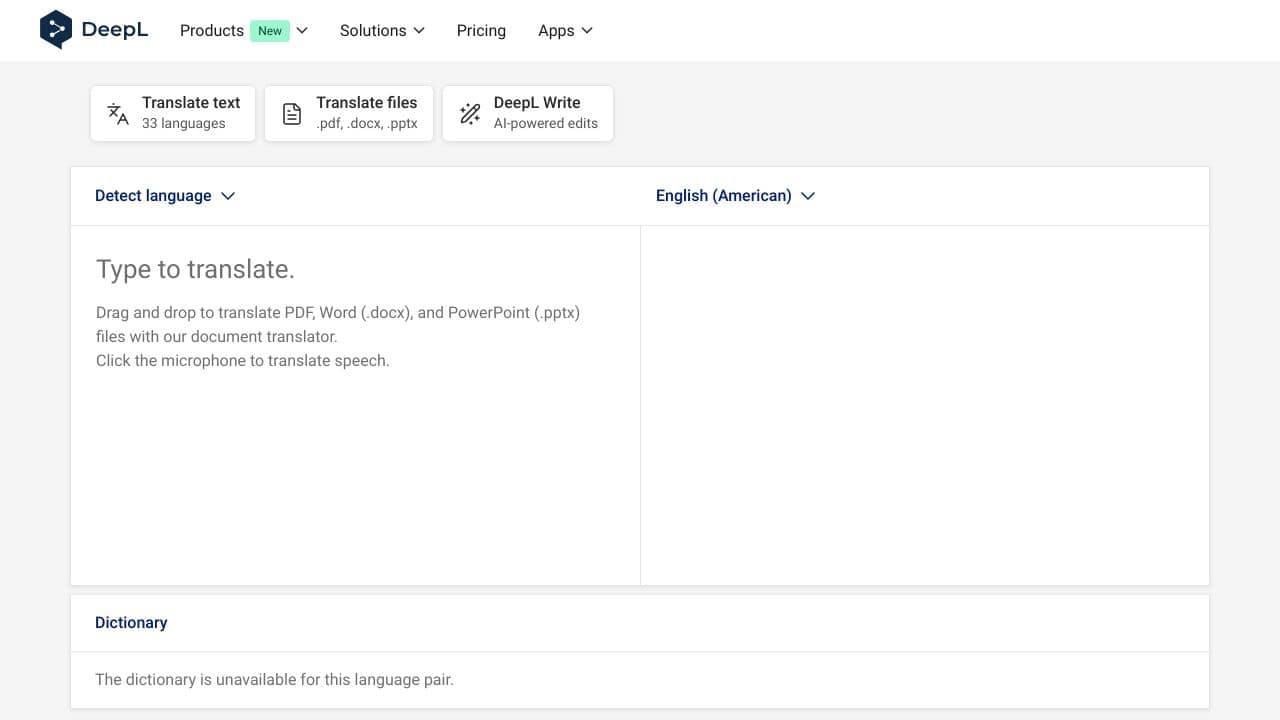
Task: Open the Products menu
Action: pyautogui.click(x=244, y=30)
